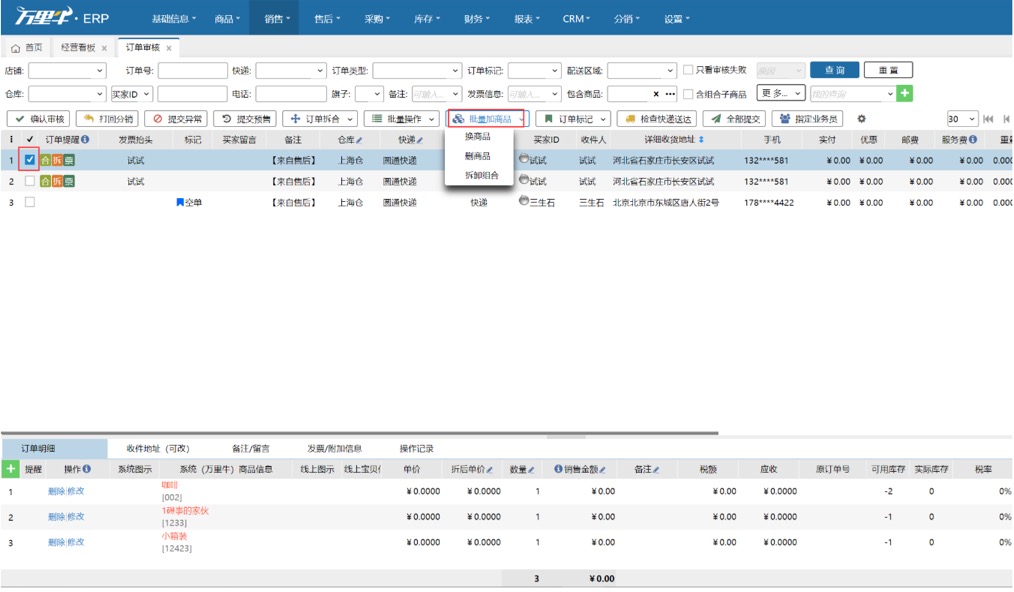This screenshot has height=592, width=1014.
Task: Click the green 合 tag in row 1
Action: (x=45, y=160)
